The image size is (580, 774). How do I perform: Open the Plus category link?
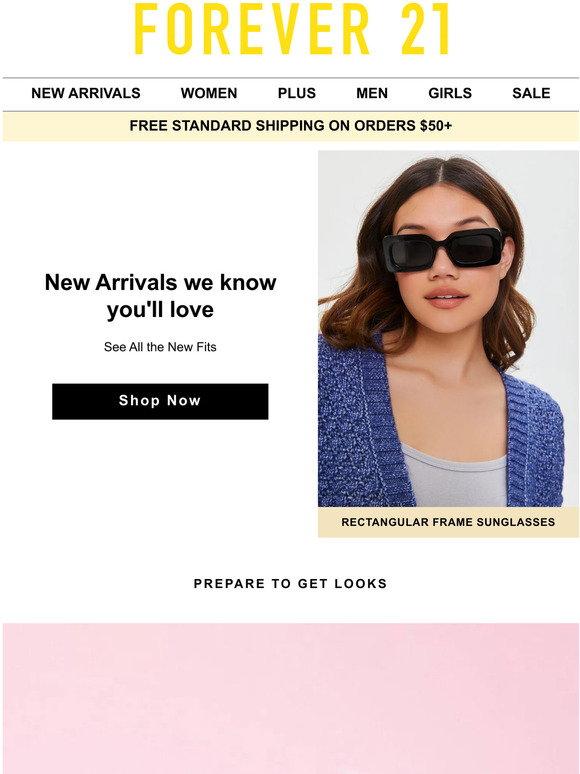coord(297,93)
